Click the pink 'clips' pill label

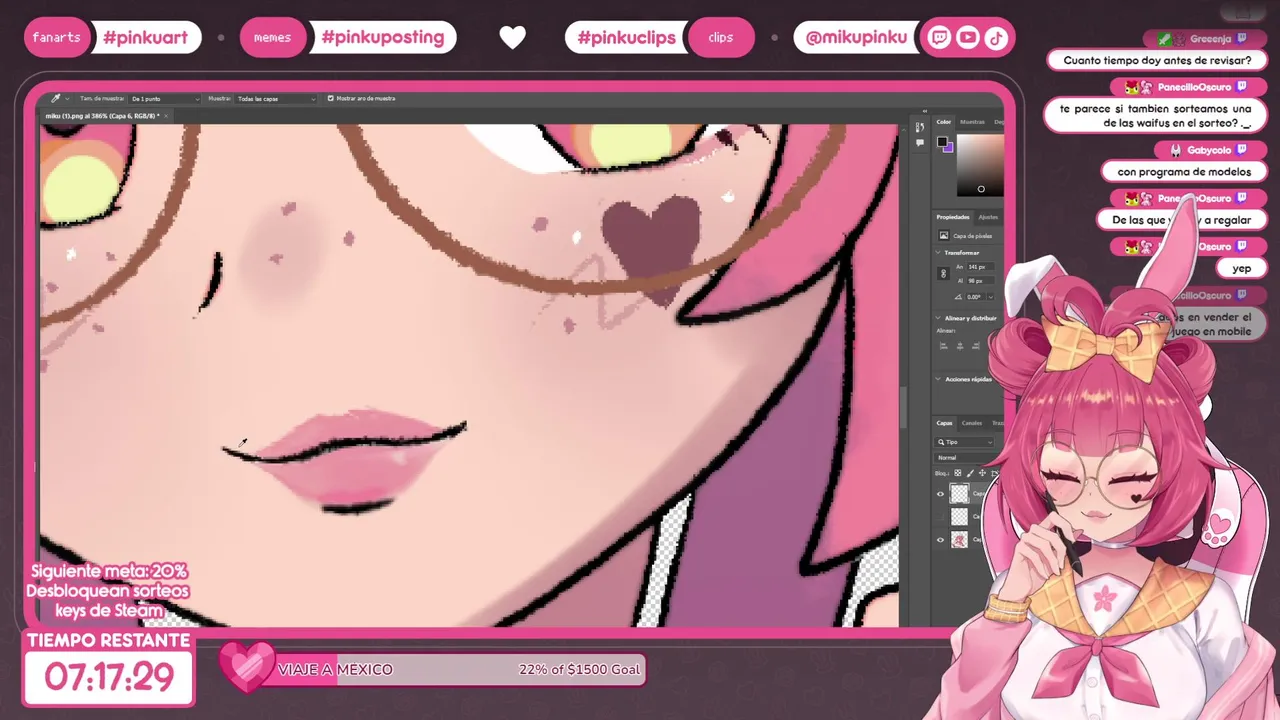[x=721, y=38]
